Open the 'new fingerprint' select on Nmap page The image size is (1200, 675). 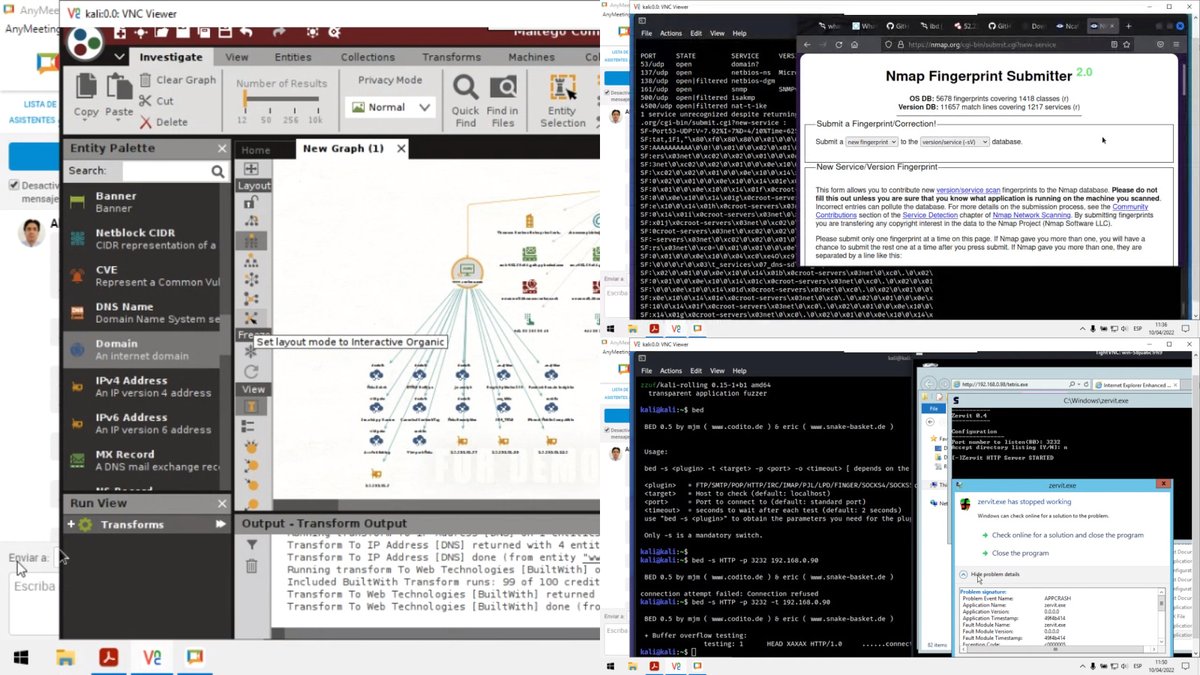872,142
